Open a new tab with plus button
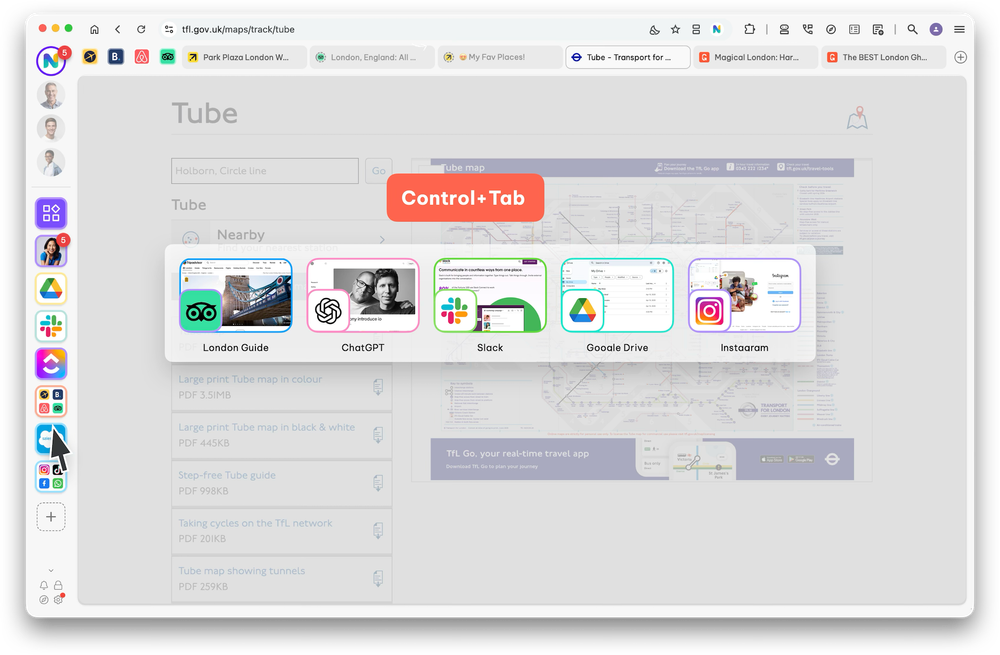 pos(961,57)
